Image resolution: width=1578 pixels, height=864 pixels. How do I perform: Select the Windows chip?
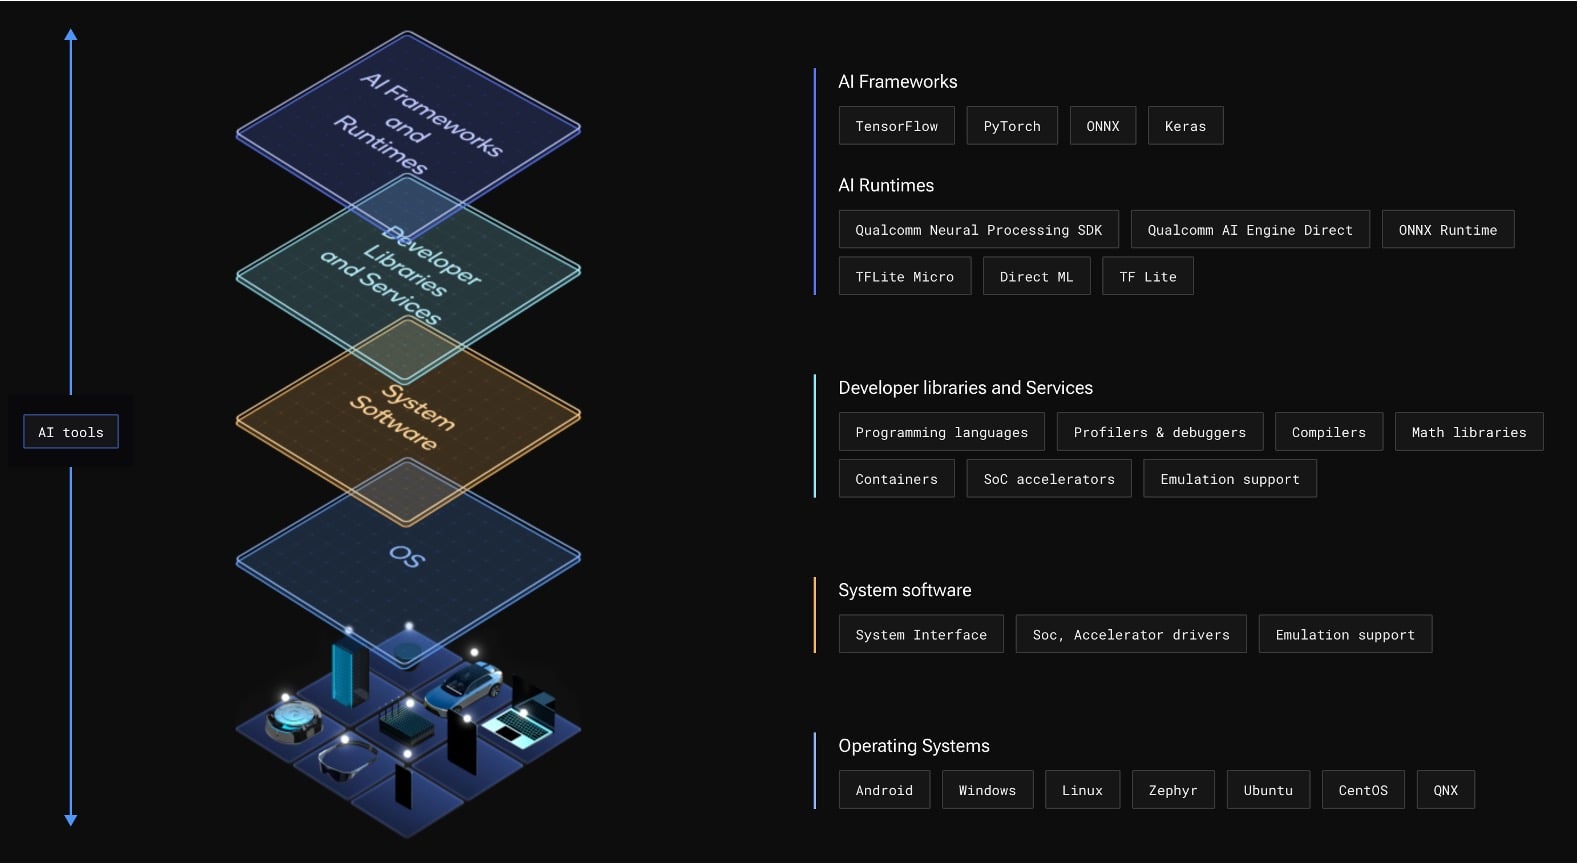click(987, 790)
